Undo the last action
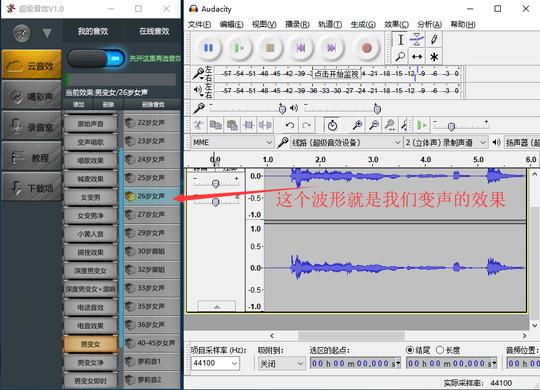The image size is (540, 390). coord(290,125)
